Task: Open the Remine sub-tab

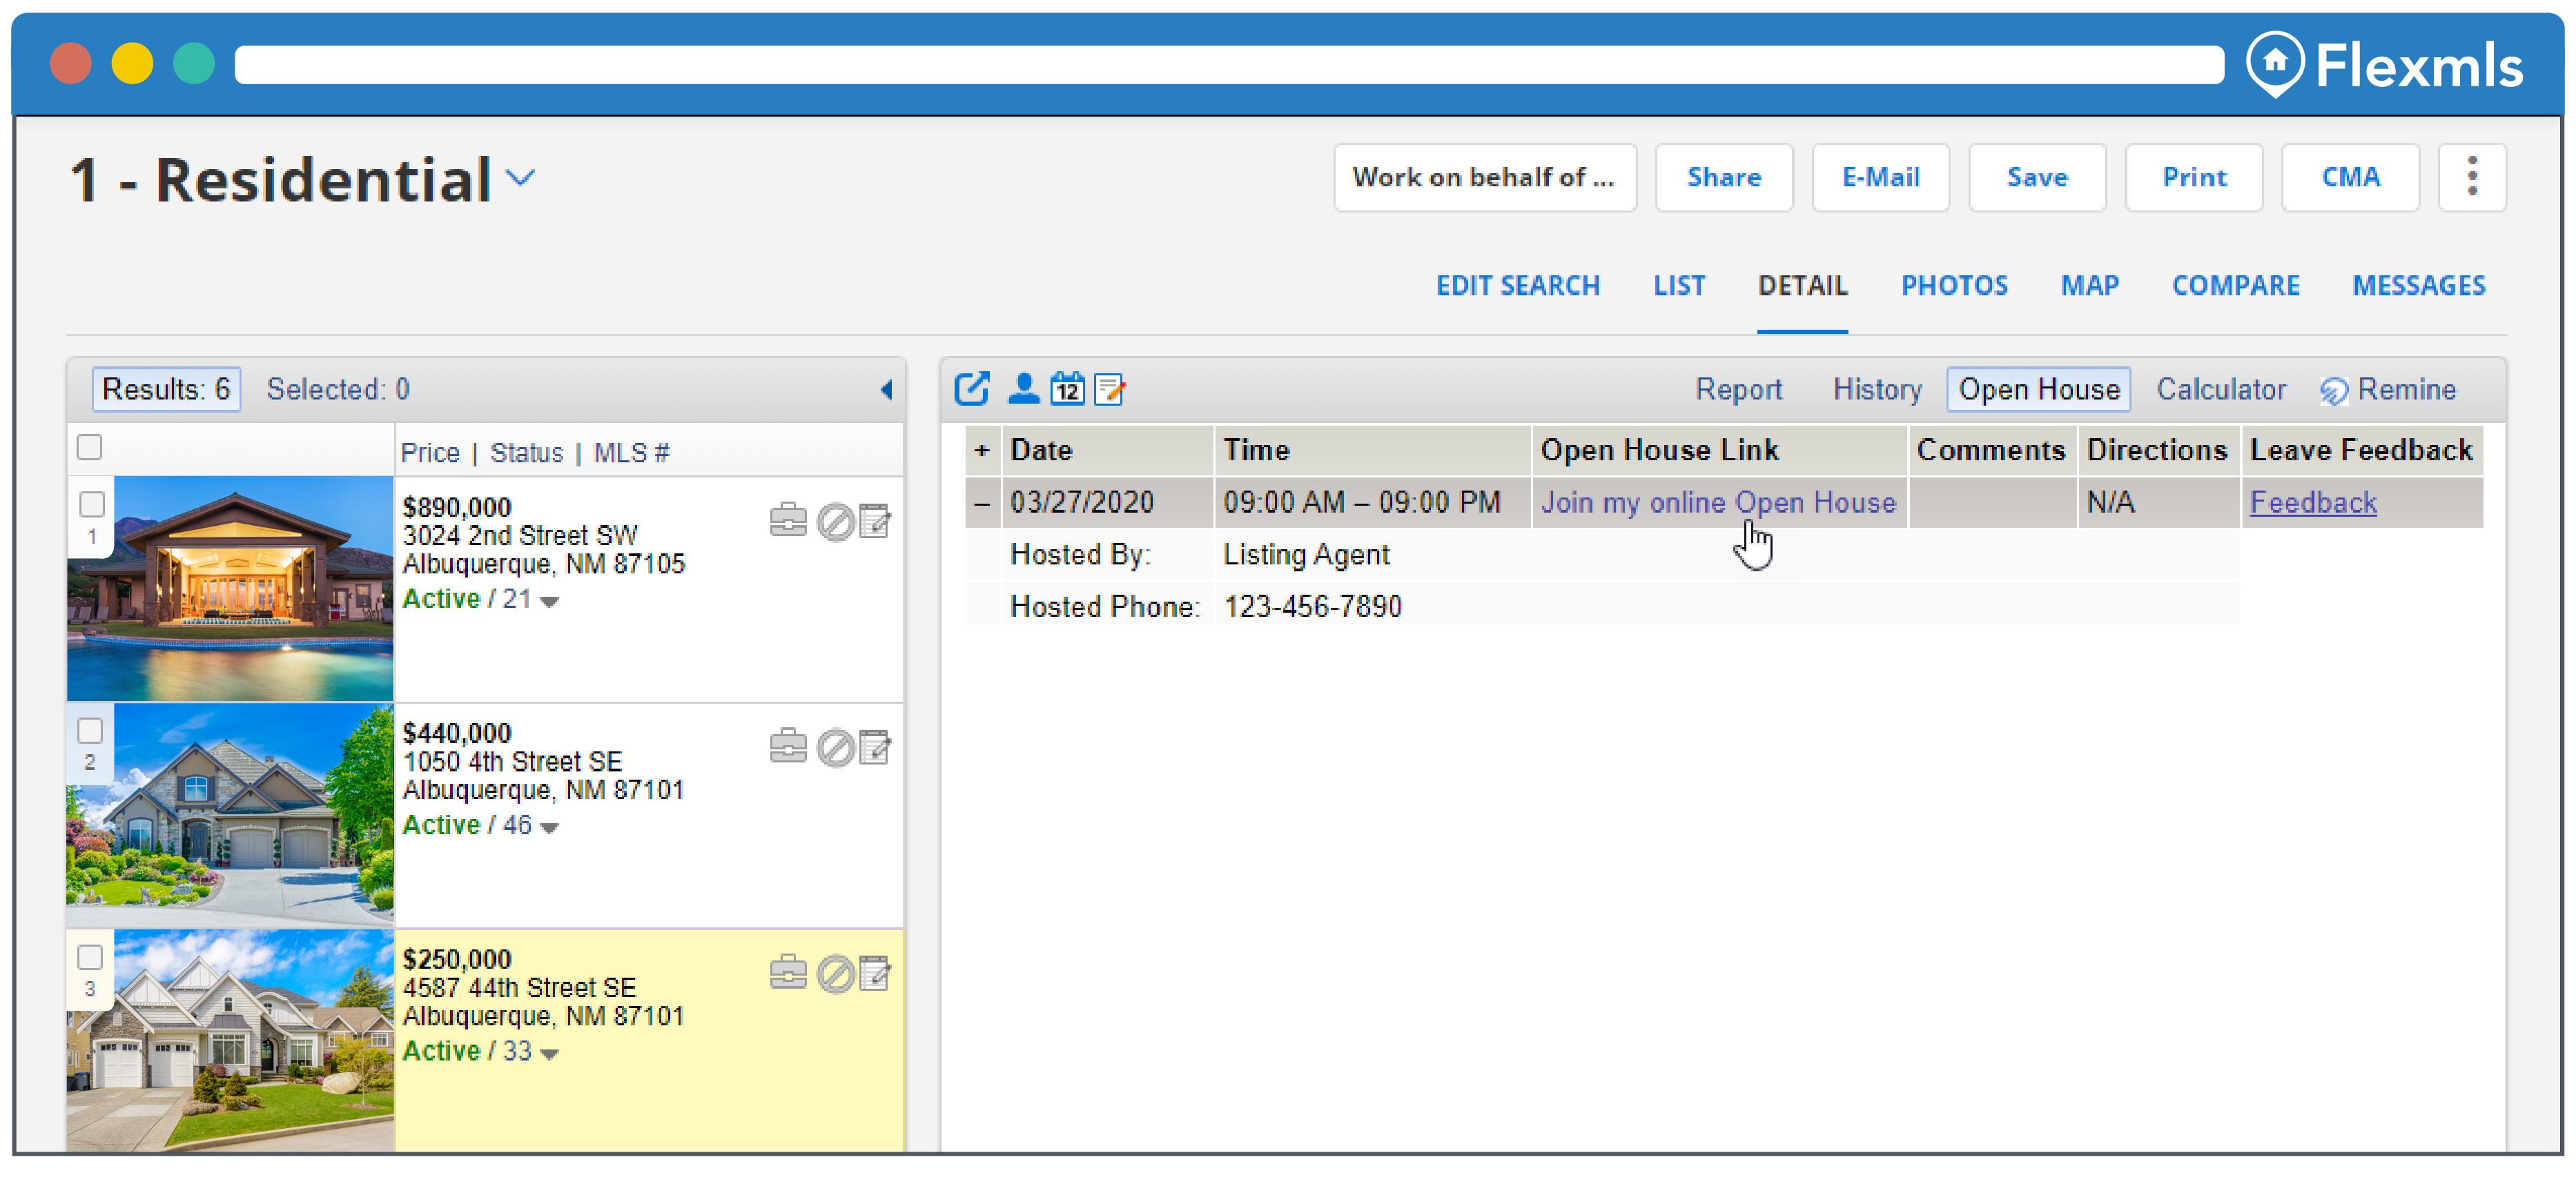Action: 2388,389
